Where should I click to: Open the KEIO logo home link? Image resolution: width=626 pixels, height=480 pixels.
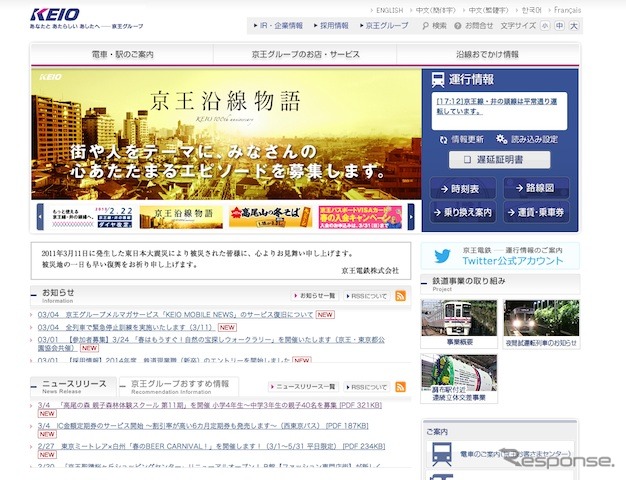click(55, 15)
